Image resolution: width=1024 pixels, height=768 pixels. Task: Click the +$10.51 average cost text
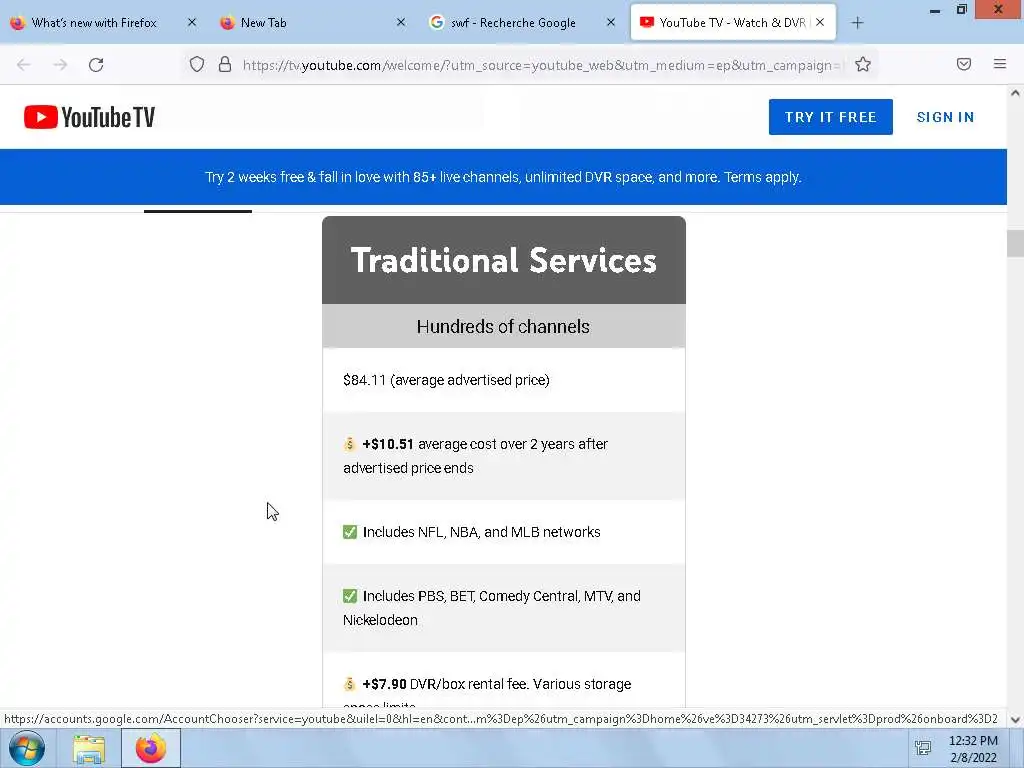[475, 456]
